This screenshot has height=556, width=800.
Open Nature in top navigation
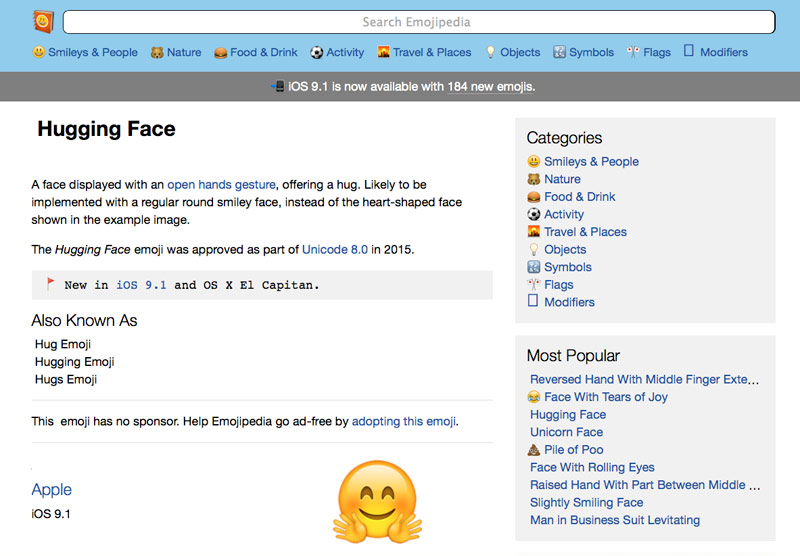[x=184, y=52]
